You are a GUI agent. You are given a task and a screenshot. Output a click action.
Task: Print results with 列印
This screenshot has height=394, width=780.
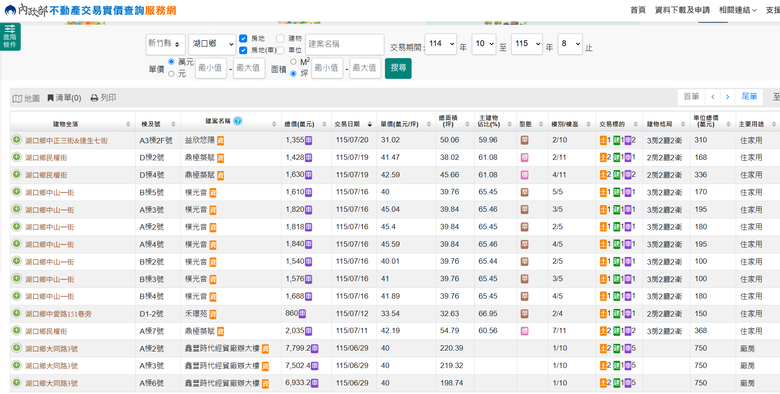pos(103,98)
